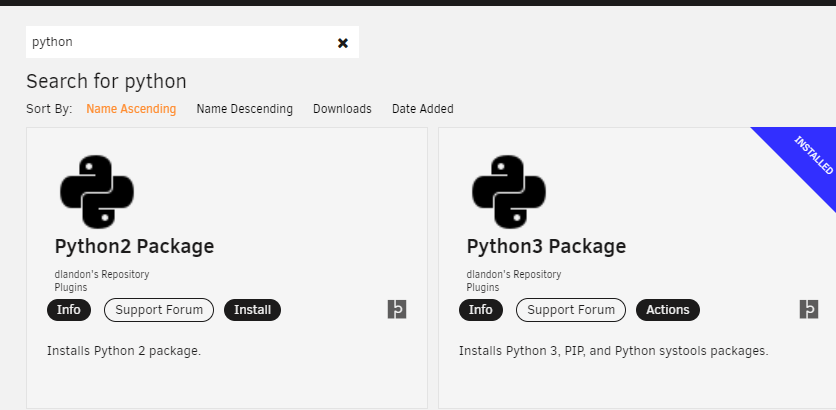Click the Python3 Package title
Viewport: 836px width, 410px height.
pyautogui.click(x=546, y=246)
